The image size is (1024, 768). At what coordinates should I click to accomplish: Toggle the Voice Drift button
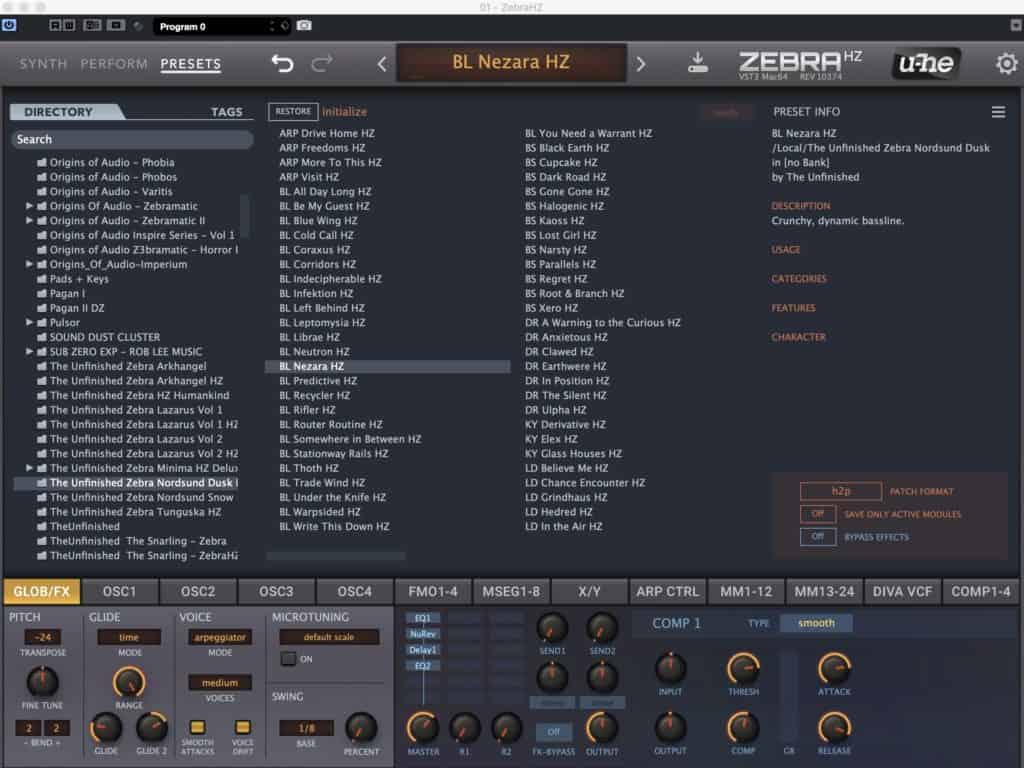tap(242, 727)
